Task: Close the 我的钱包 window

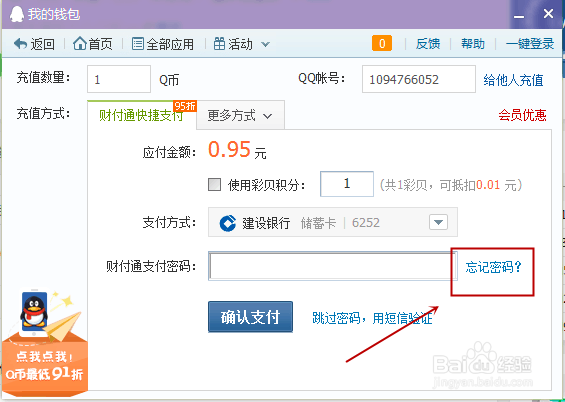Action: [x=548, y=14]
